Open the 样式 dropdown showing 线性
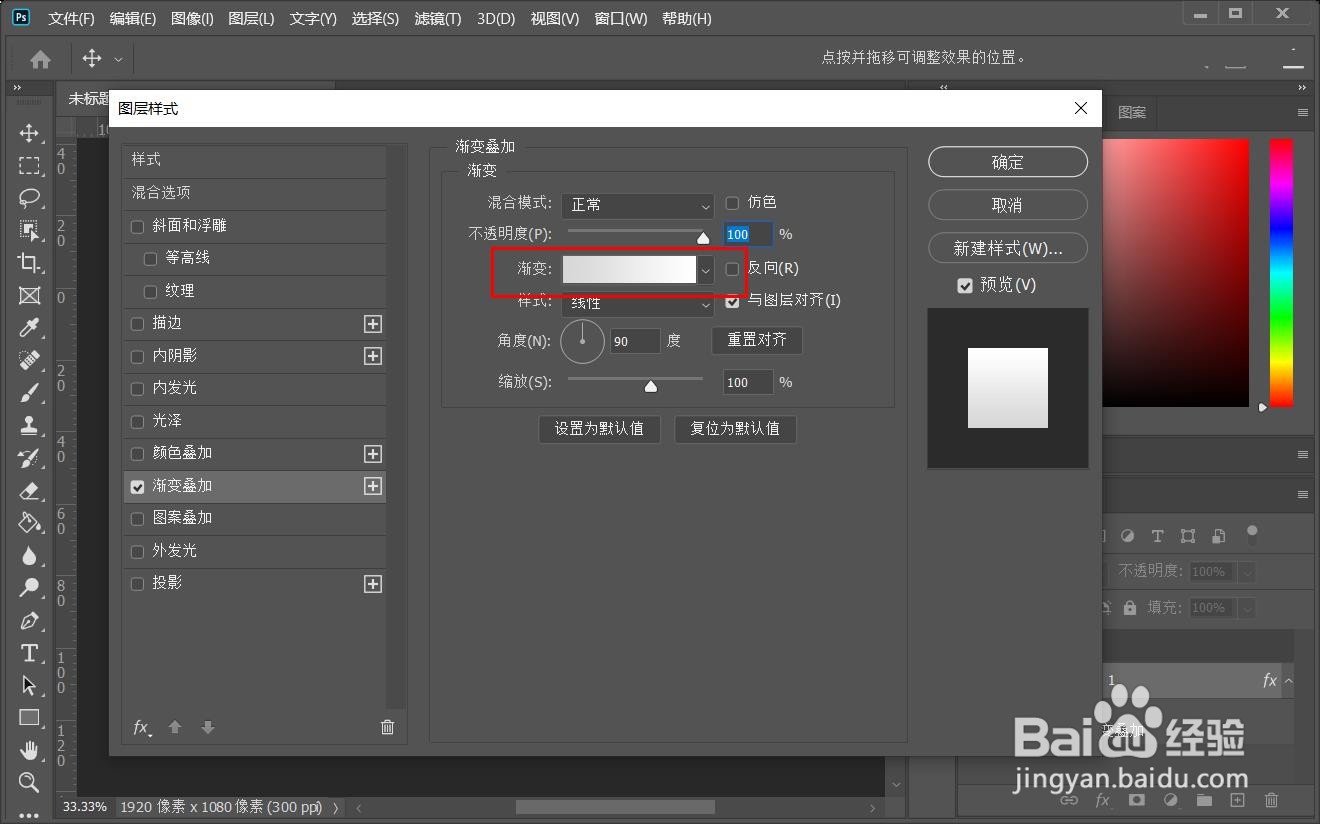The width and height of the screenshot is (1320, 824). [x=638, y=303]
